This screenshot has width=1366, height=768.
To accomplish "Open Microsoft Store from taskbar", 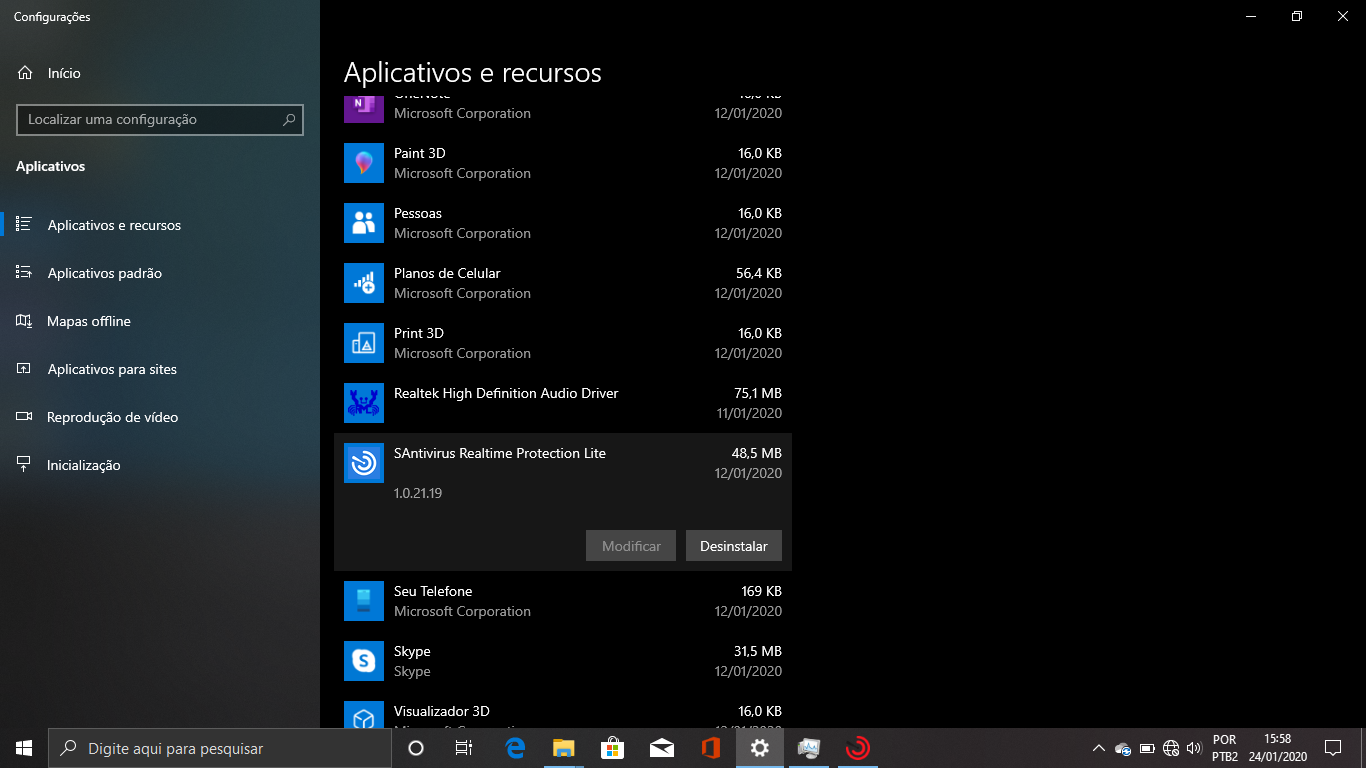I will pos(613,748).
